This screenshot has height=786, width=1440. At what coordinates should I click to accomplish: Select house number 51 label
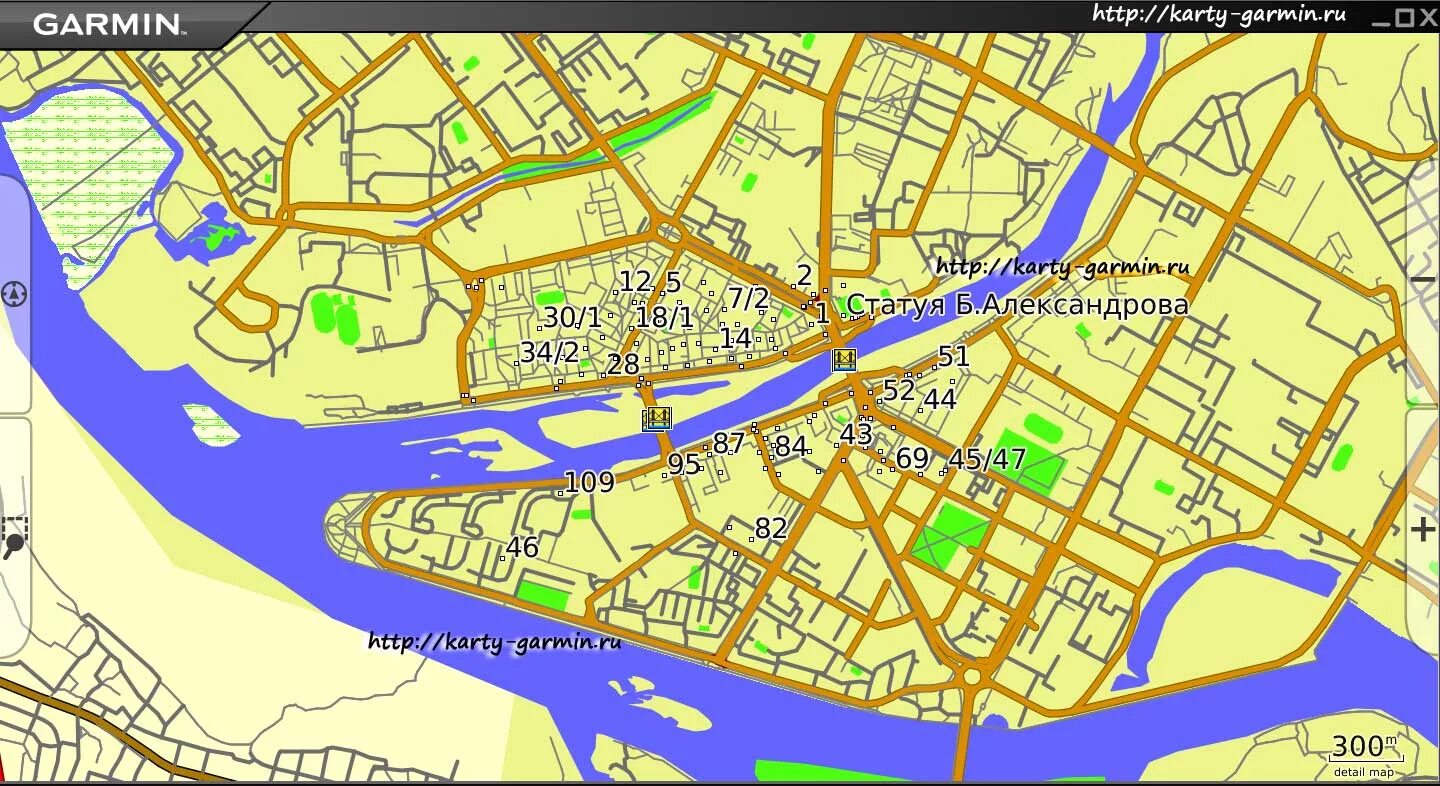[953, 357]
